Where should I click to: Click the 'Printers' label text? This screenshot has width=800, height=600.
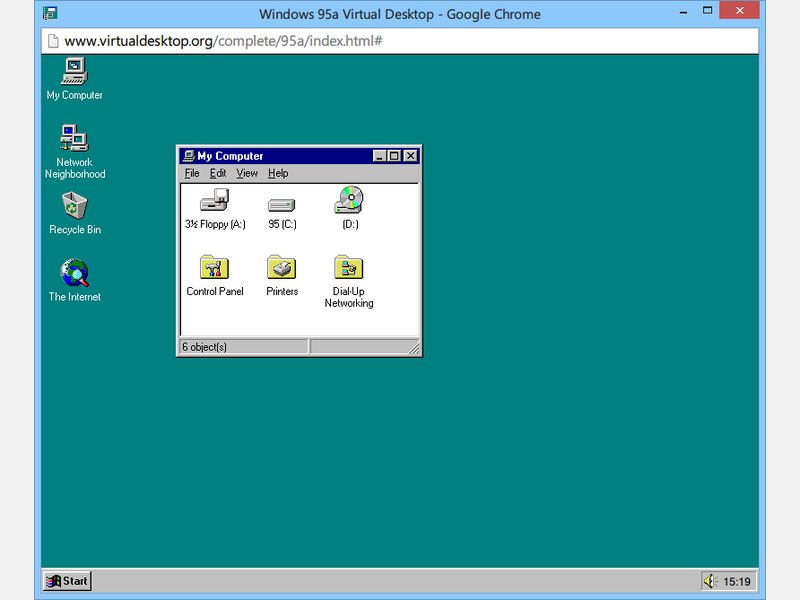click(282, 291)
